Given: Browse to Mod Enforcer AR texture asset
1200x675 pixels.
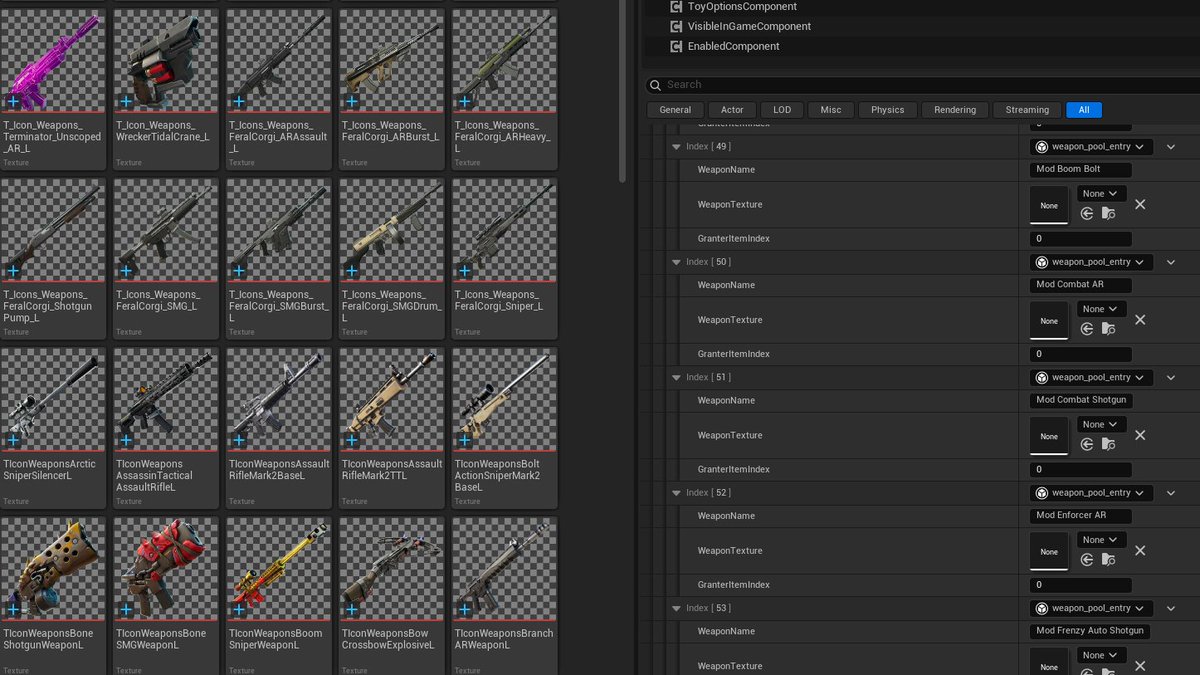Looking at the screenshot, I should pos(1108,559).
